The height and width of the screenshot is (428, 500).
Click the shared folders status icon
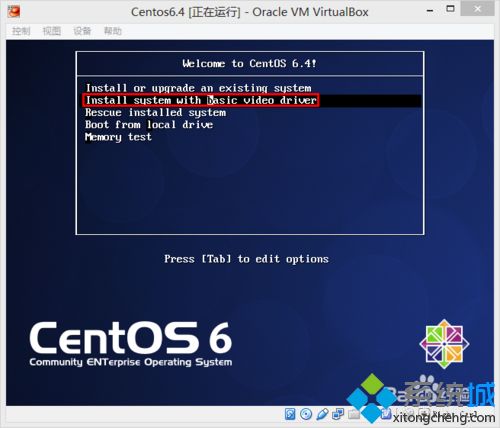click(353, 414)
